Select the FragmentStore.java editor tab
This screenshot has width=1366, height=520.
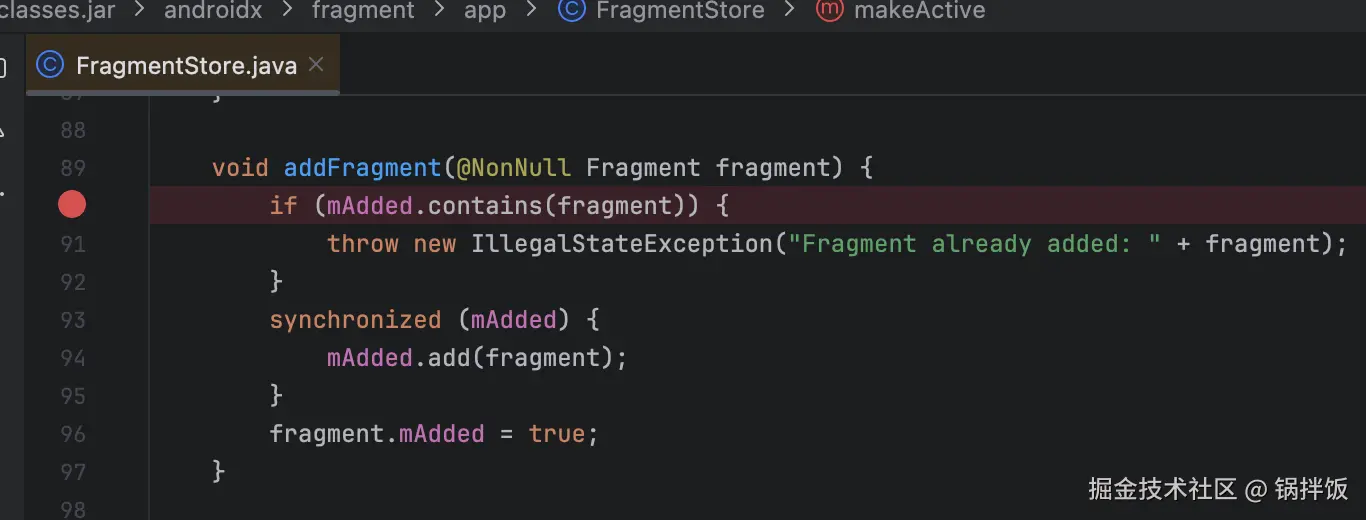182,65
